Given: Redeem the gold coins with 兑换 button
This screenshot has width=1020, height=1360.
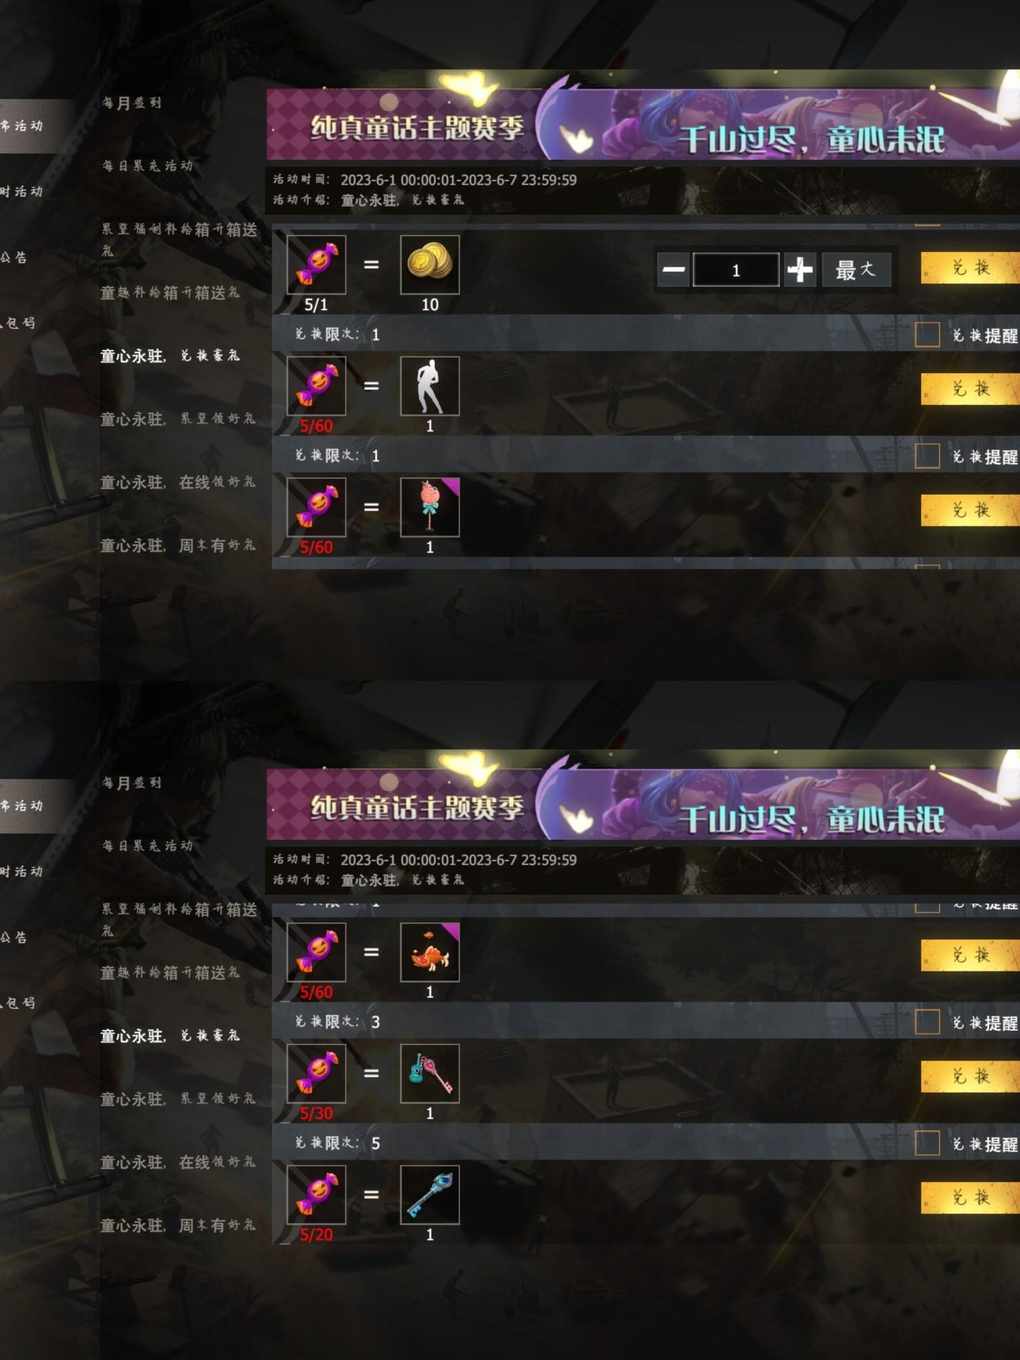Looking at the screenshot, I should [x=970, y=268].
